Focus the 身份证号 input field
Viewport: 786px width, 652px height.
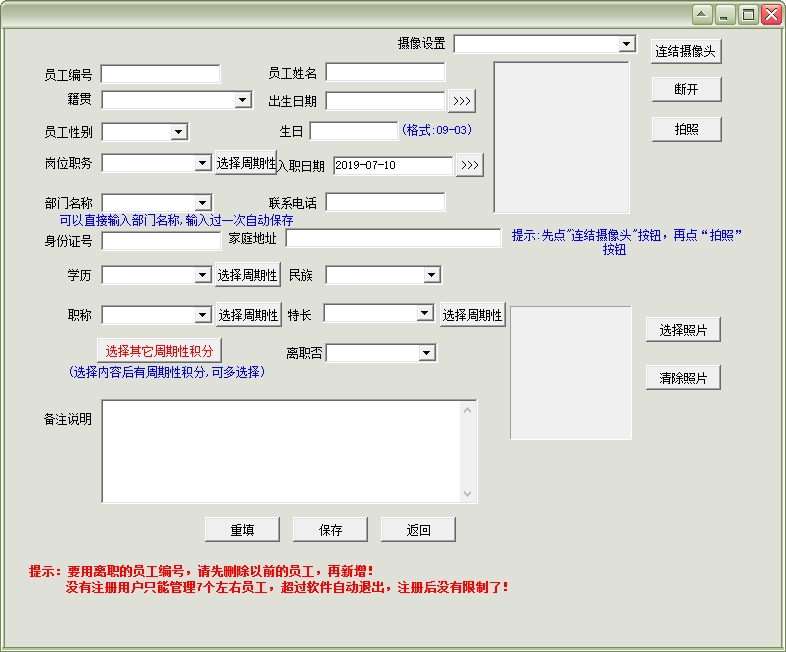point(161,241)
